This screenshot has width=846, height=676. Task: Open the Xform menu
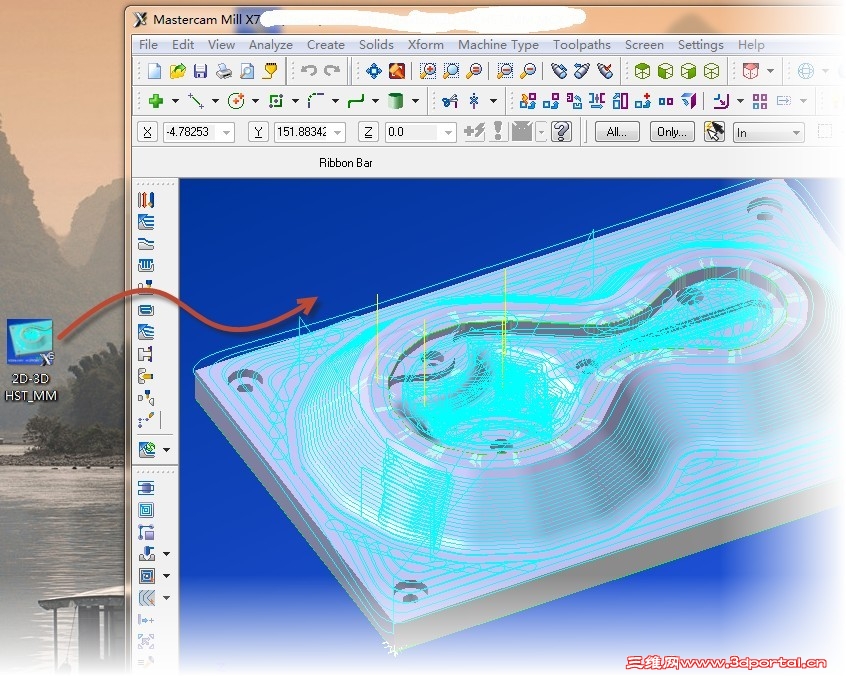point(426,45)
